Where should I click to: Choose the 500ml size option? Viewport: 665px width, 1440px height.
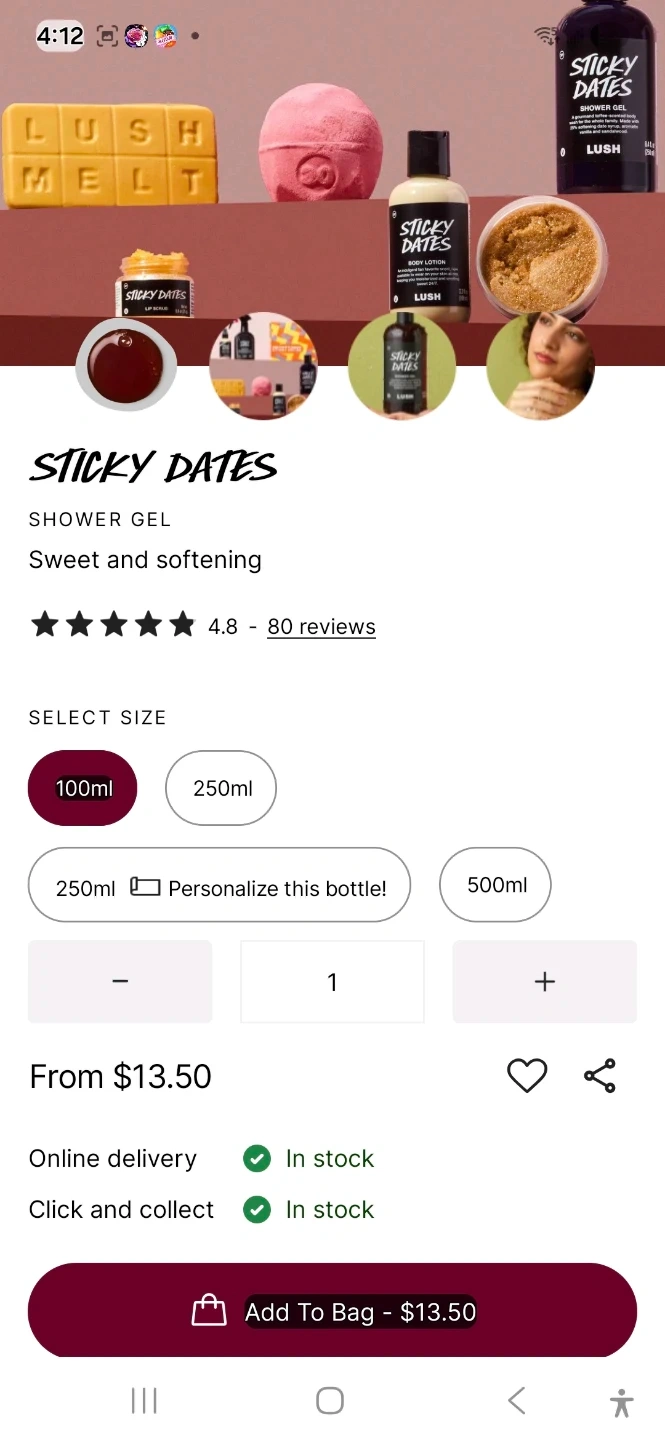click(x=496, y=885)
